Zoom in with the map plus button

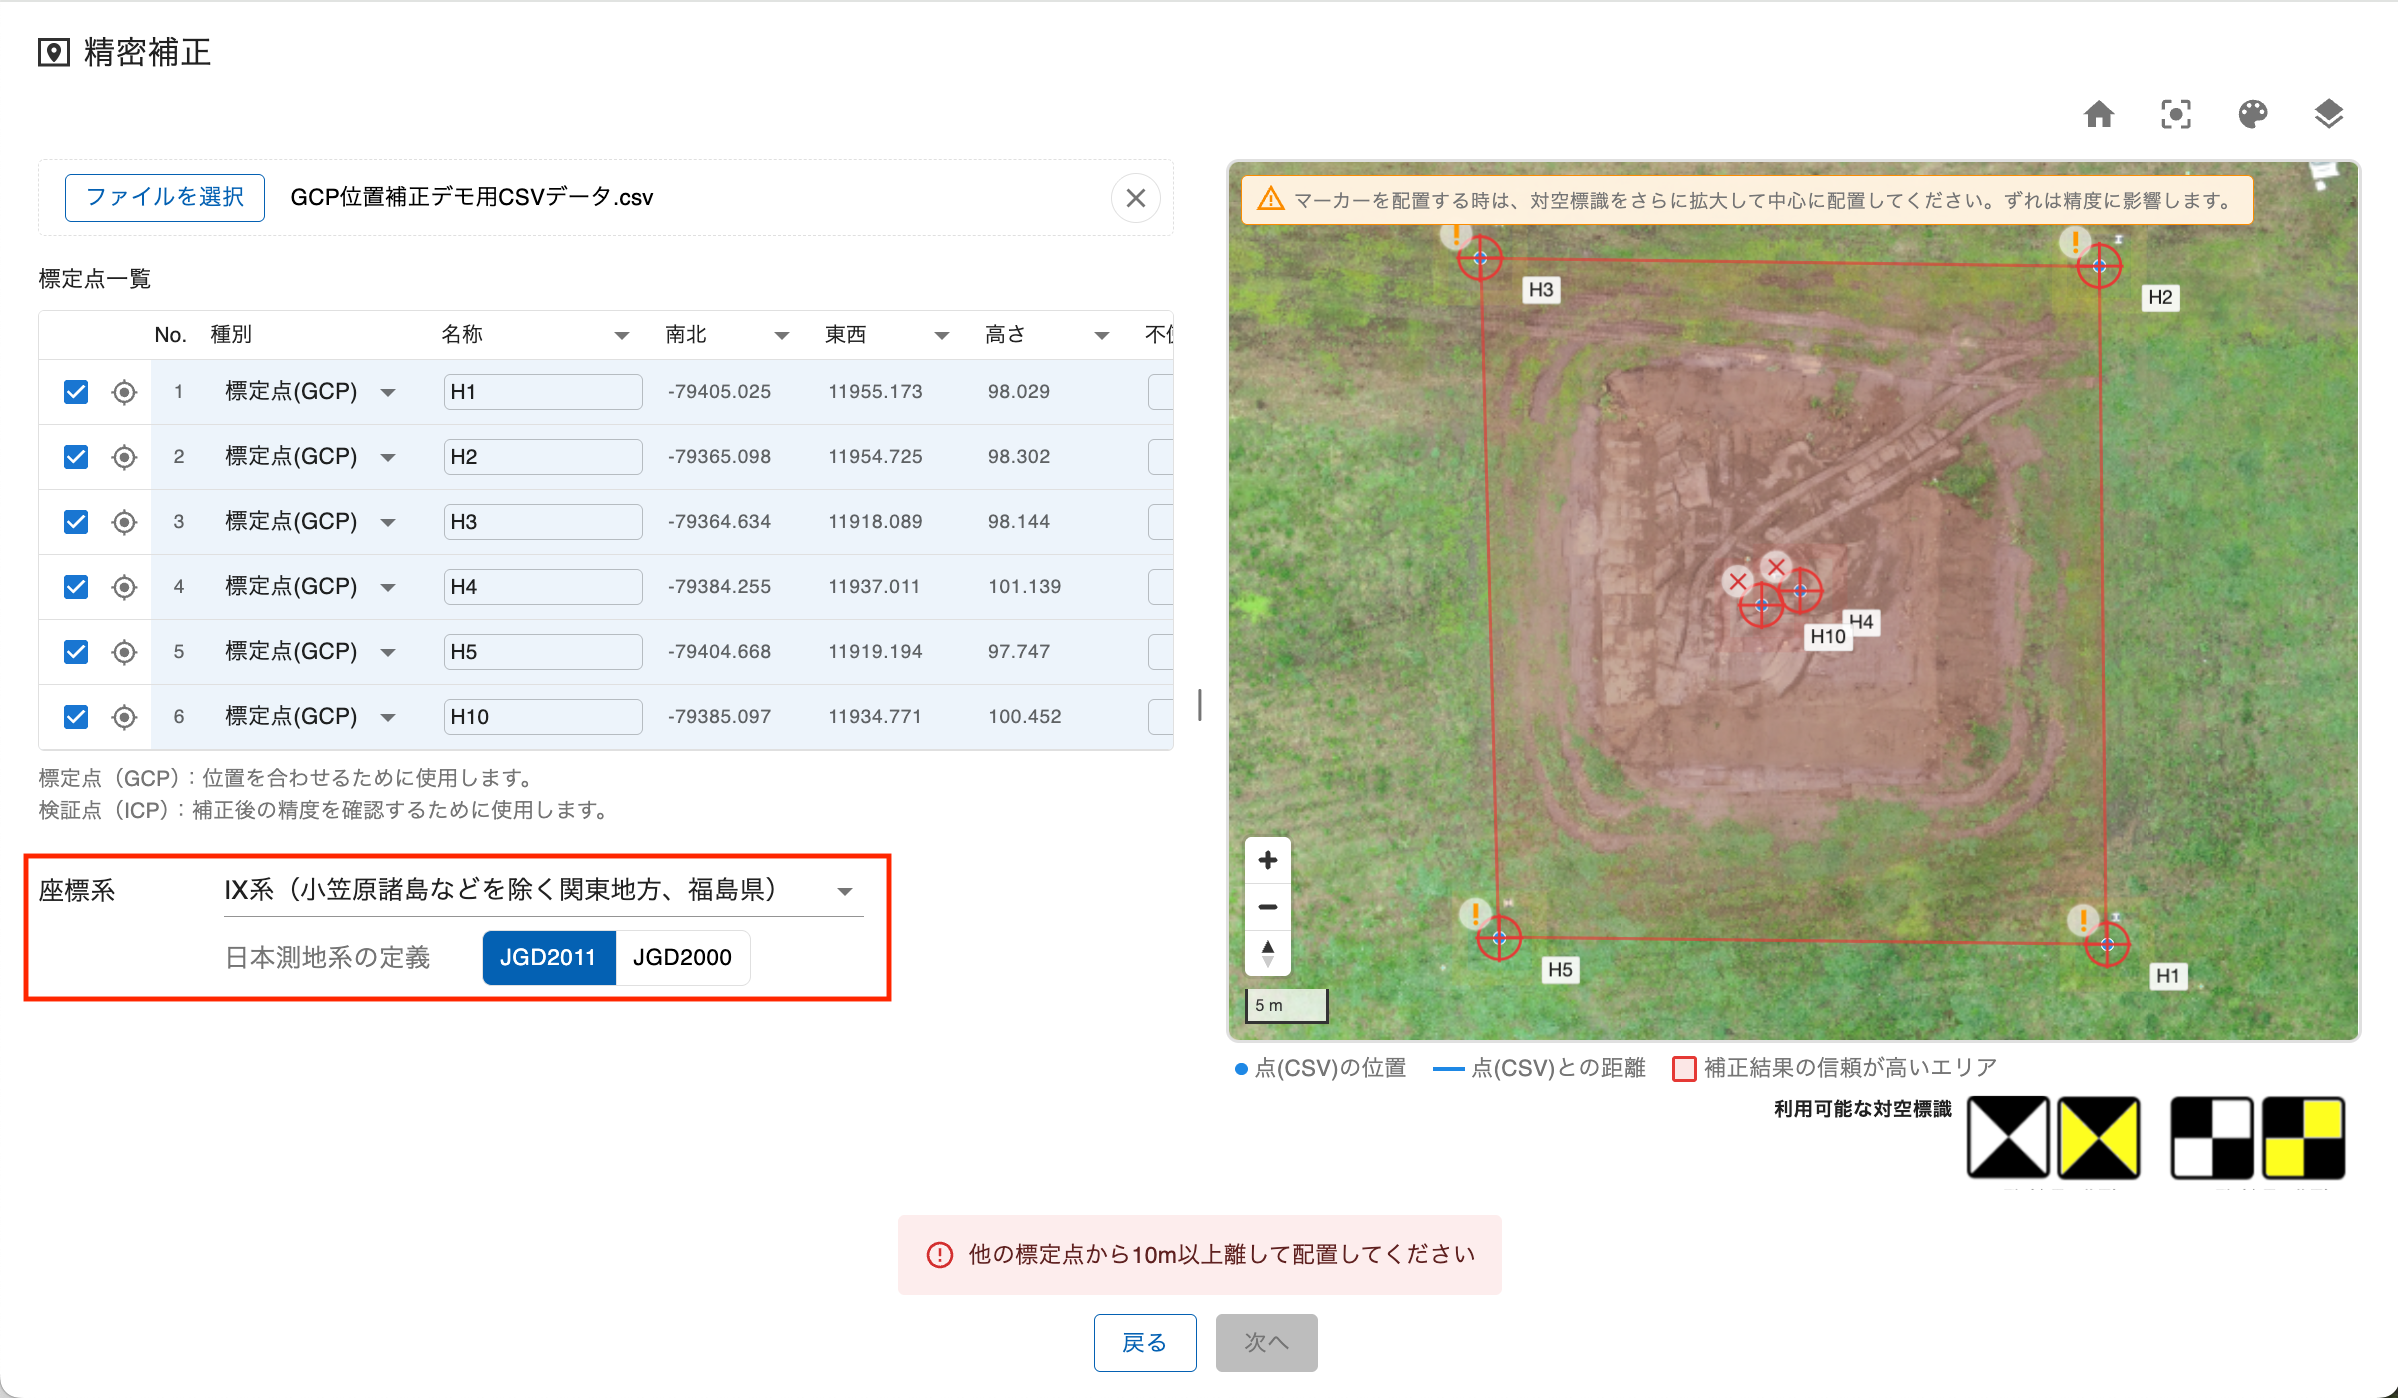tap(1267, 860)
